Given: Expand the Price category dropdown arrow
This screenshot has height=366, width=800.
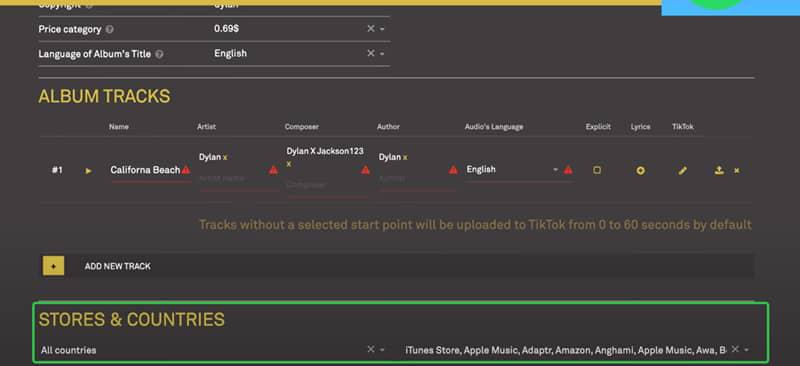Looking at the screenshot, I should click(x=382, y=29).
